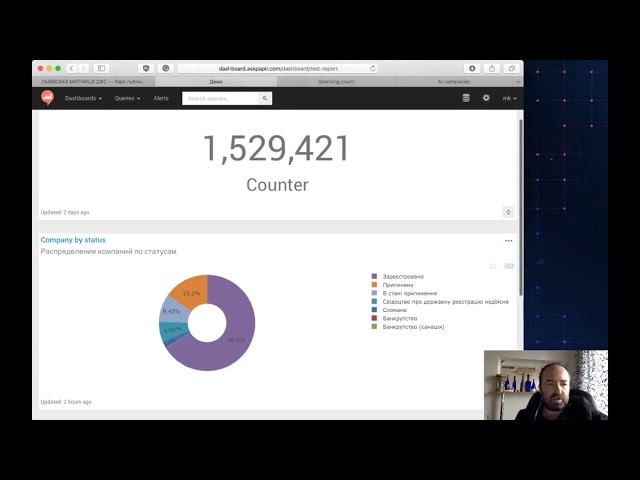This screenshot has width=640, height=480.
Task: Go back in Safari history
Action: click(x=72, y=68)
